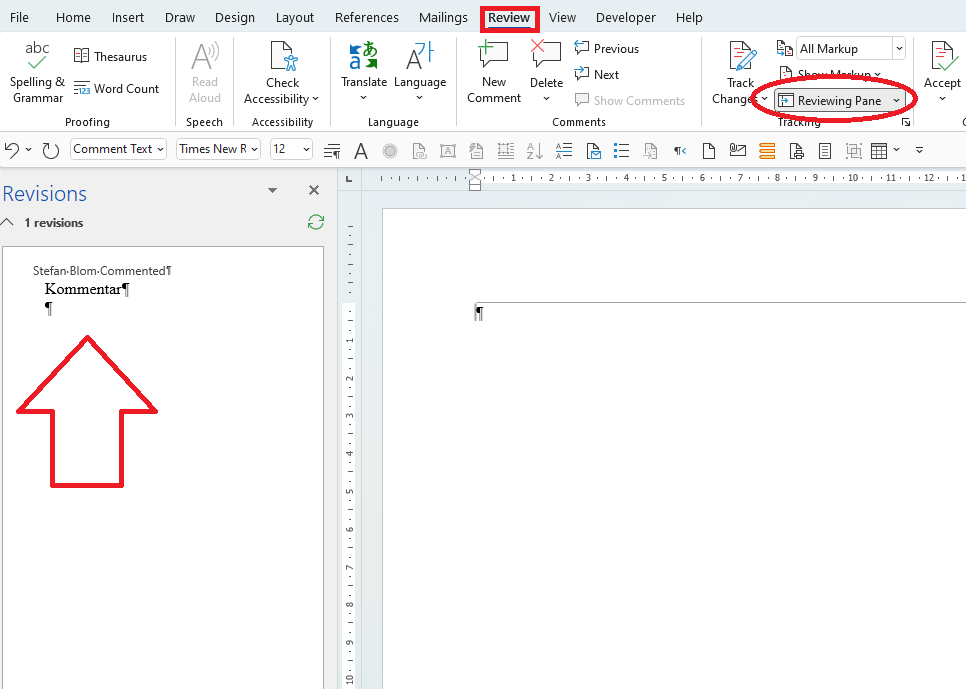Jump to the Next comment
Screen dimensions: 966x689
coord(596,75)
